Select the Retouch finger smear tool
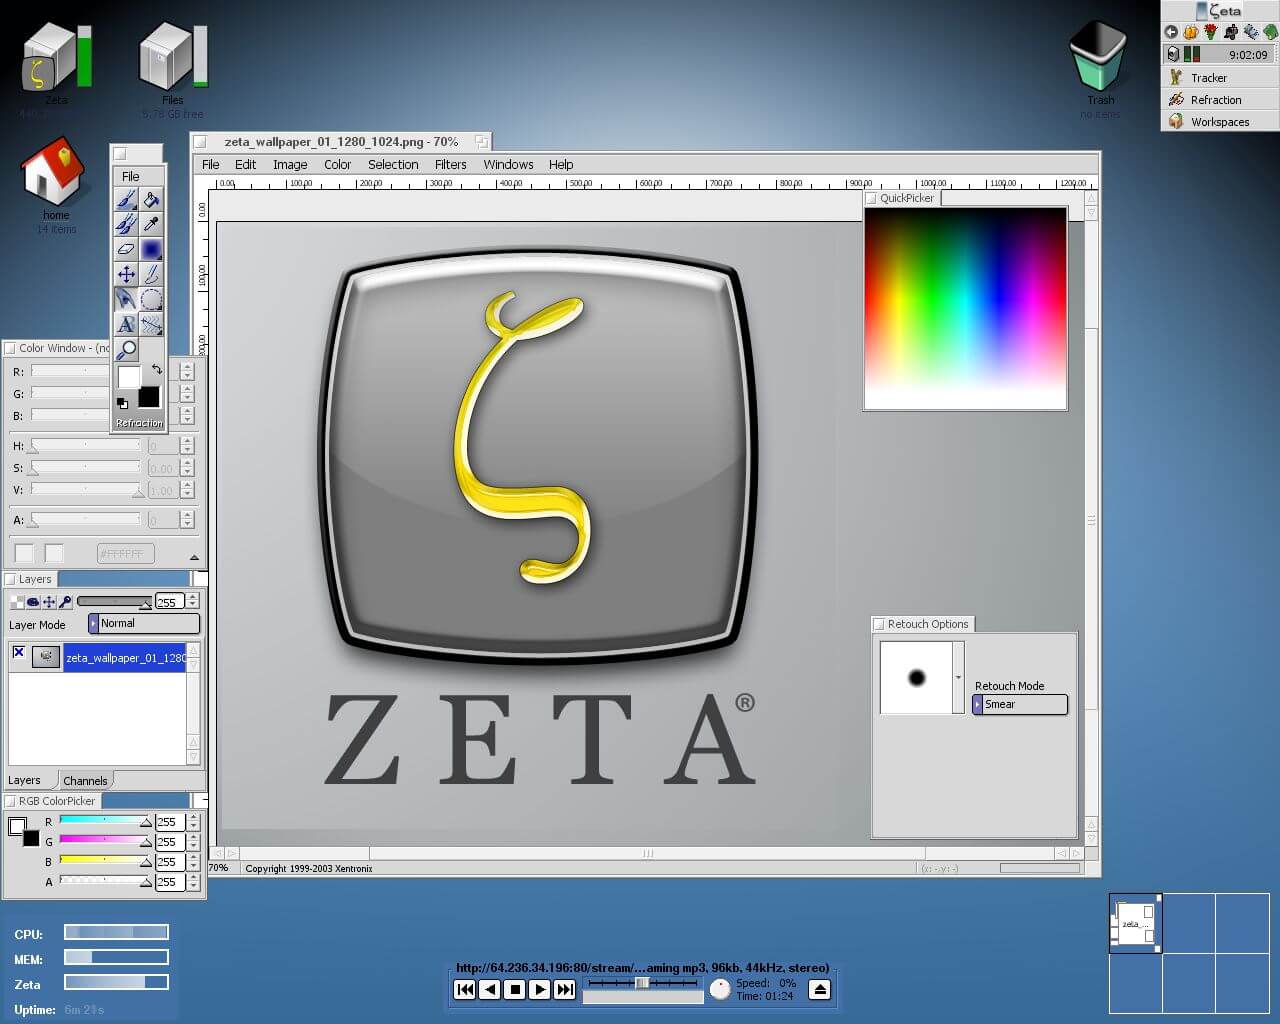The image size is (1280, 1024). [126, 299]
